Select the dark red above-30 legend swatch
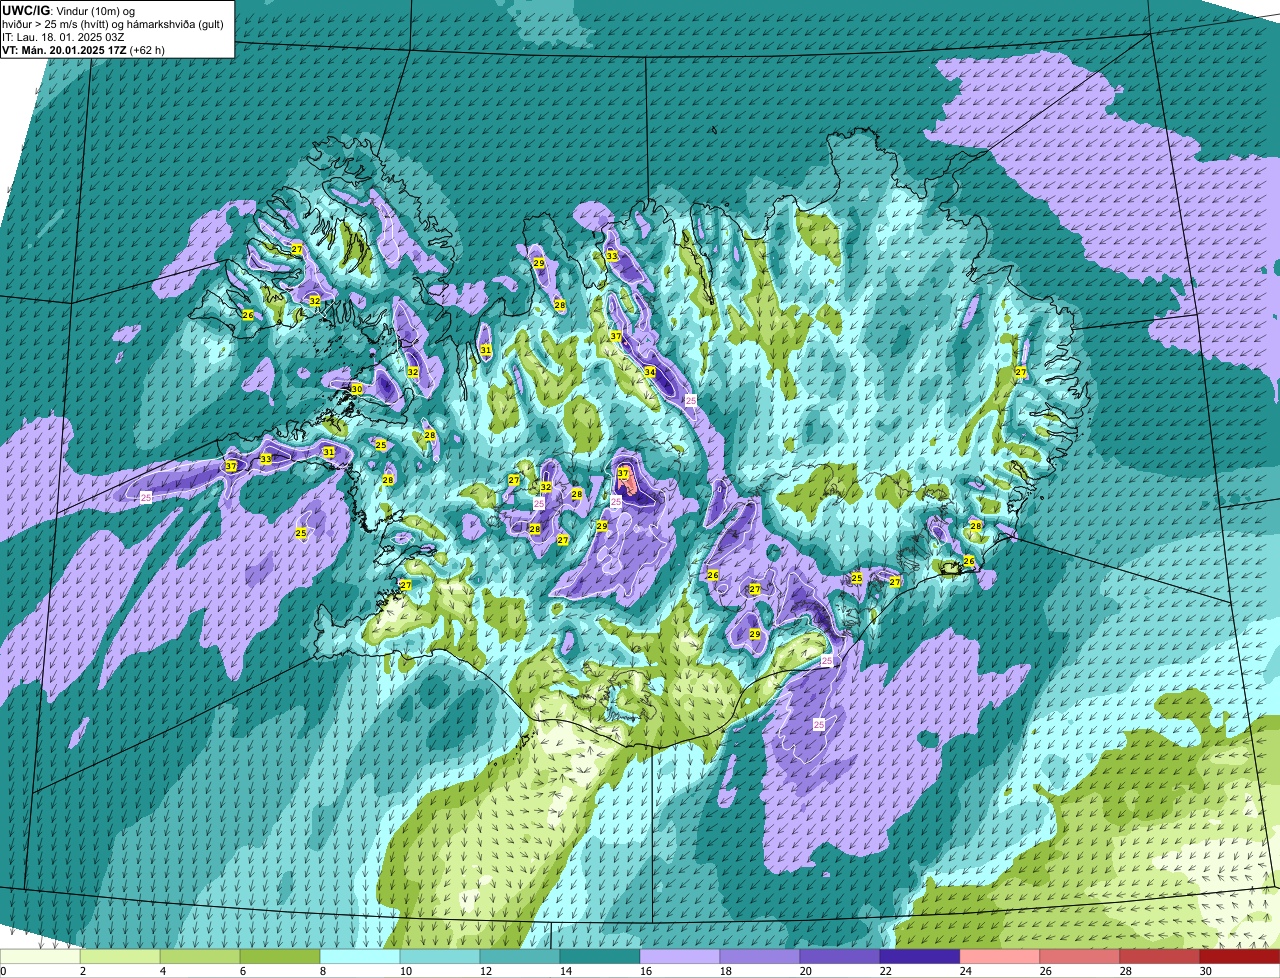 point(1240,956)
